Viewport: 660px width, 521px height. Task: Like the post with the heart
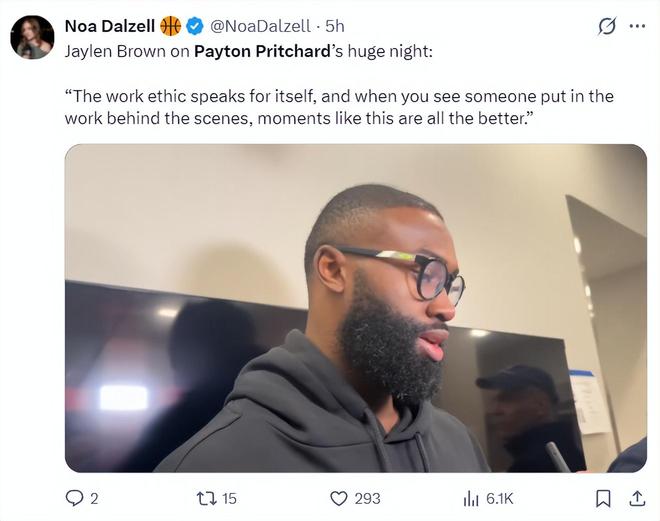(338, 497)
